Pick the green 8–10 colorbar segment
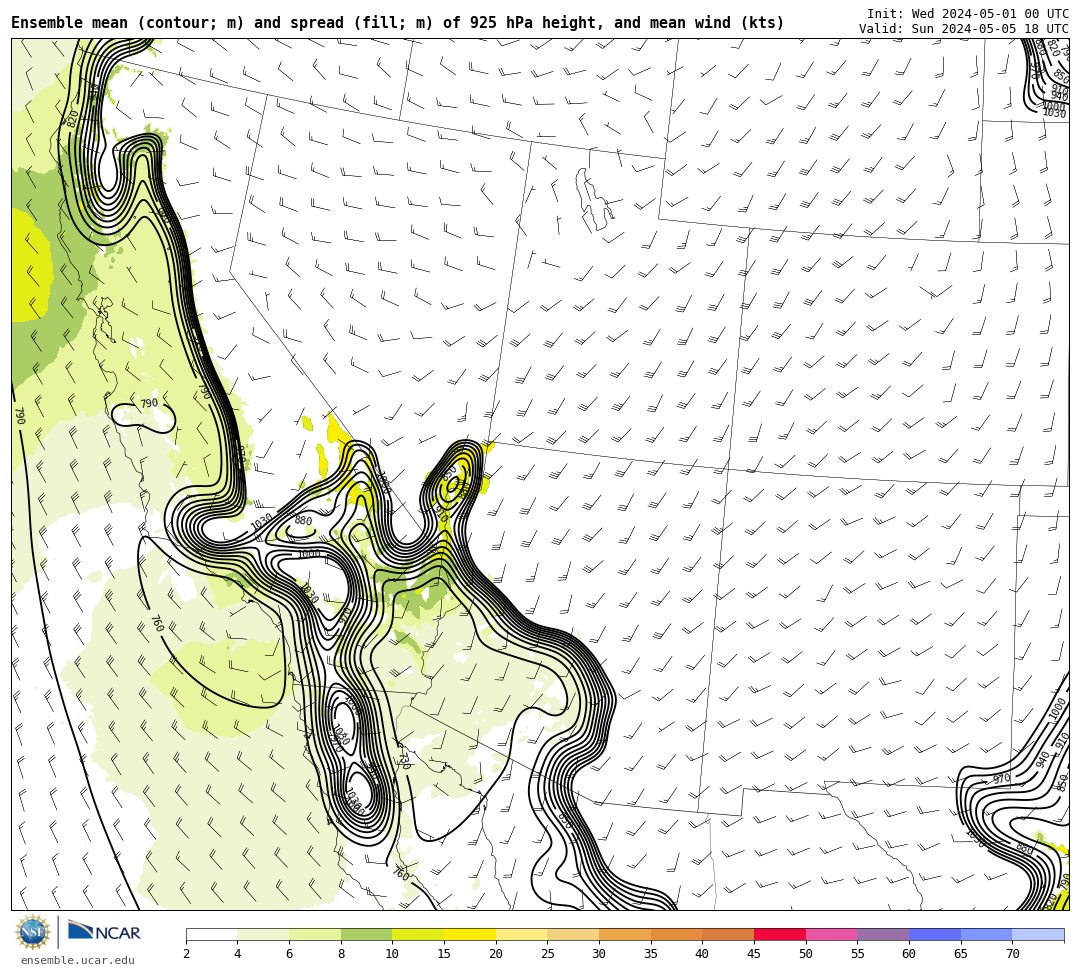 point(366,934)
